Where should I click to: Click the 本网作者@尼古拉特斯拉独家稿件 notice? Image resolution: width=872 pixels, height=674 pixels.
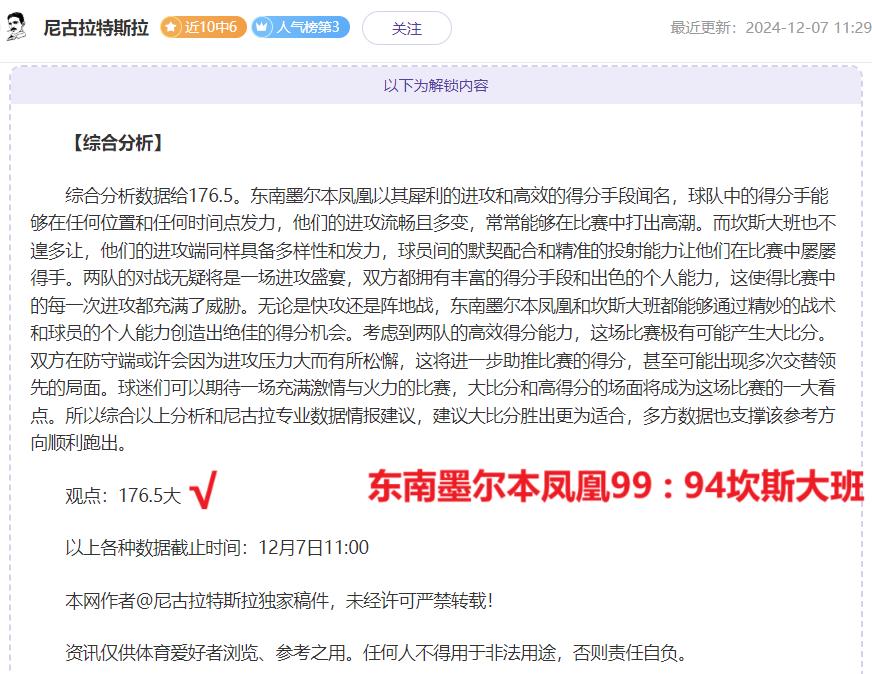279,601
